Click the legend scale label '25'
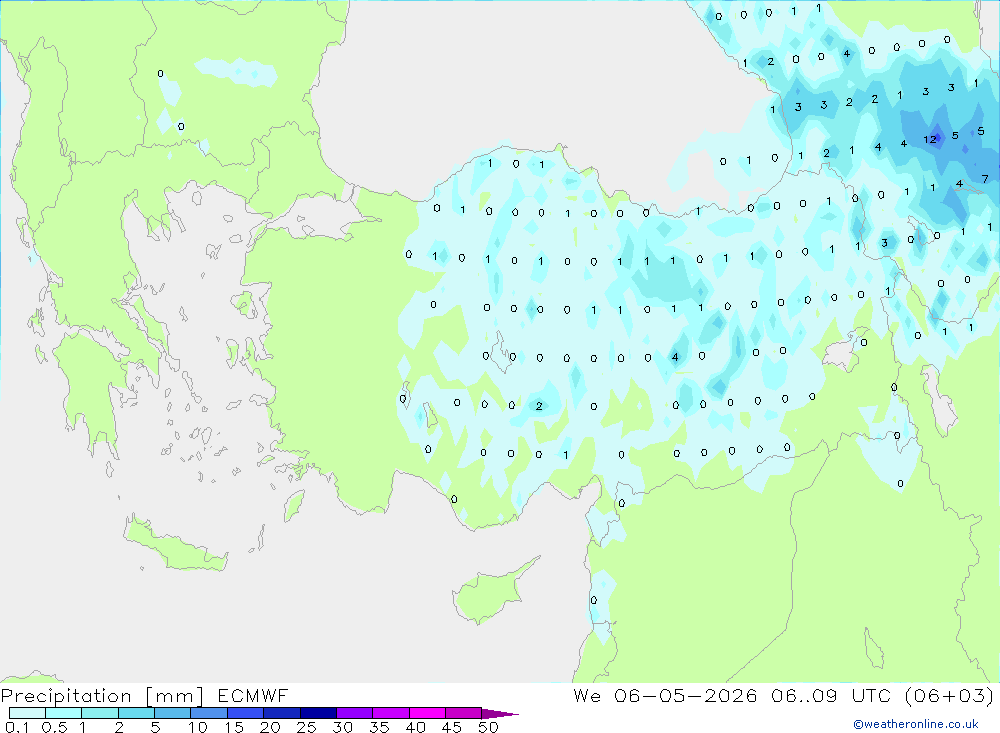Image resolution: width=1000 pixels, height=733 pixels. pos(306,727)
